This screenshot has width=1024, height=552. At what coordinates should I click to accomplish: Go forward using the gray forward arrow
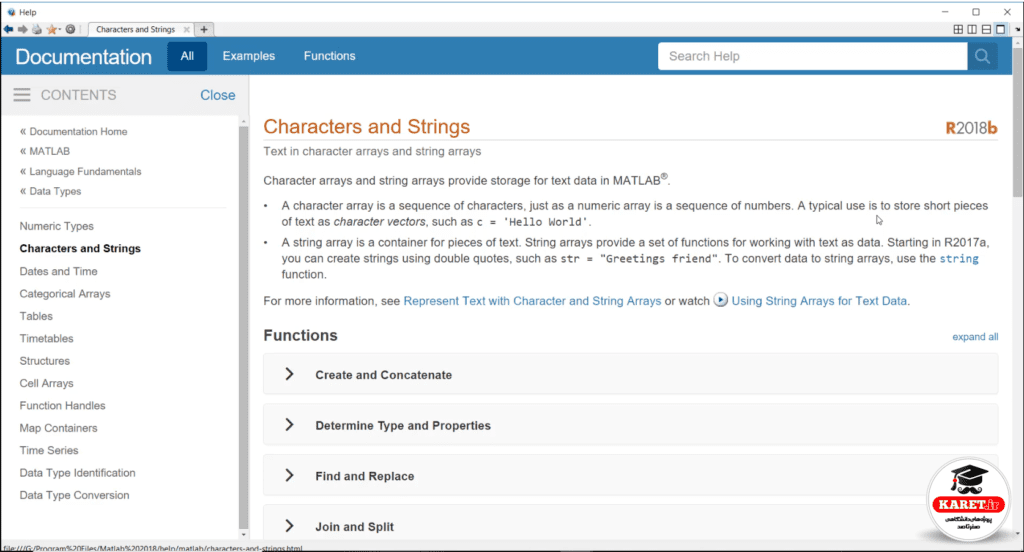point(23,29)
